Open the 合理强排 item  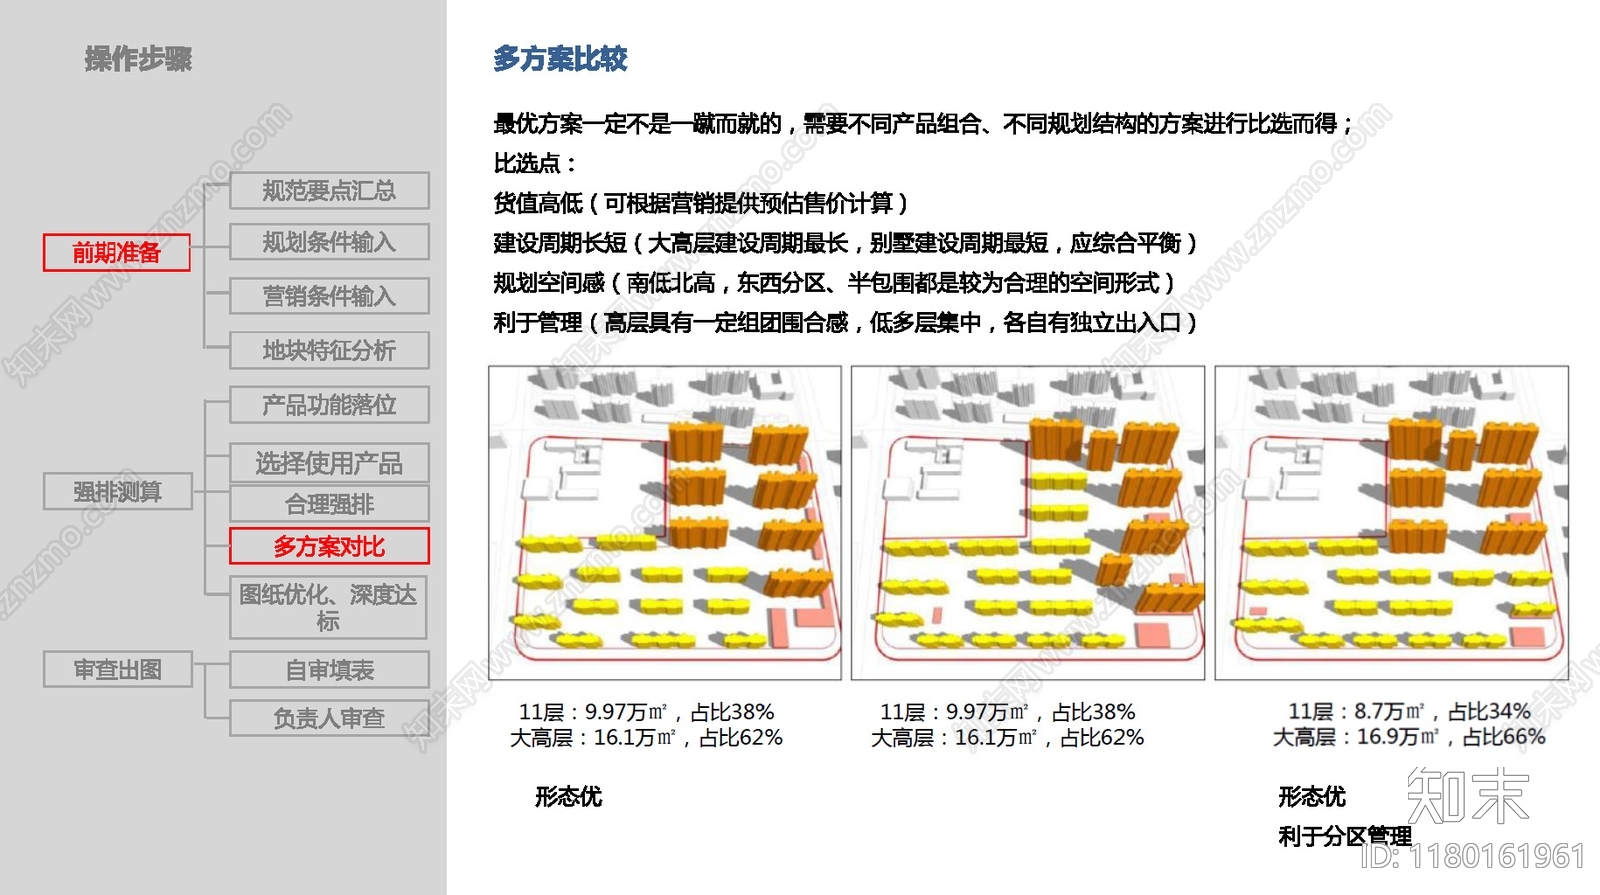click(329, 504)
